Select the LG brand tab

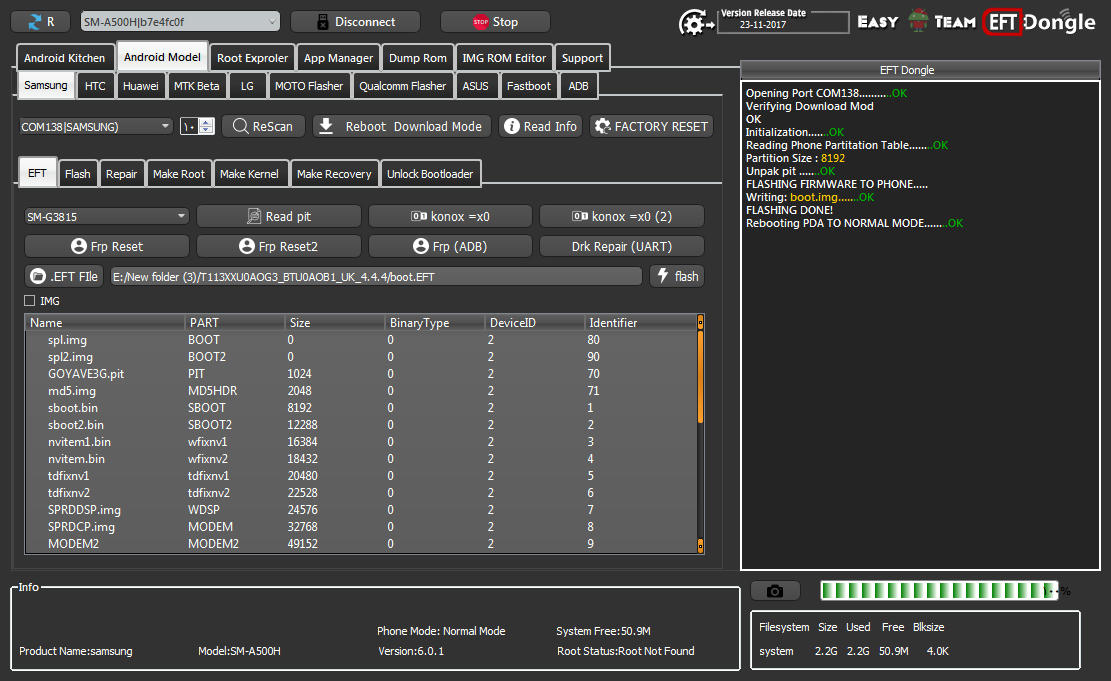point(247,86)
